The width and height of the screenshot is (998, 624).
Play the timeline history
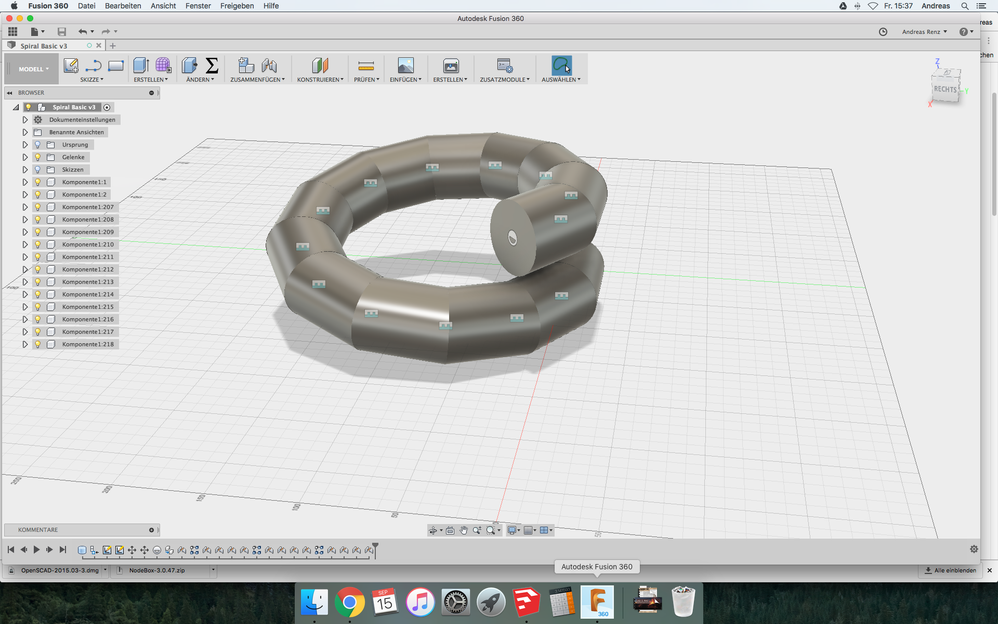(x=36, y=550)
